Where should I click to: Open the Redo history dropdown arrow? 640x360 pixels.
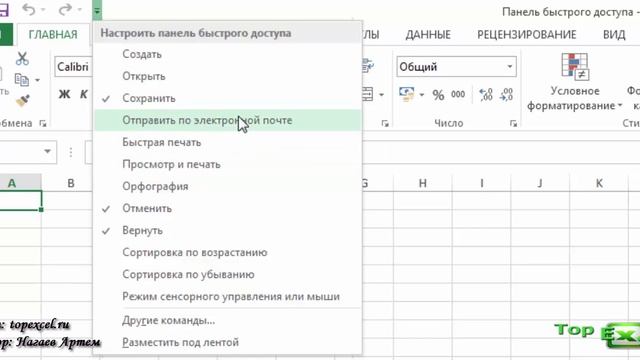pyautogui.click(x=80, y=9)
